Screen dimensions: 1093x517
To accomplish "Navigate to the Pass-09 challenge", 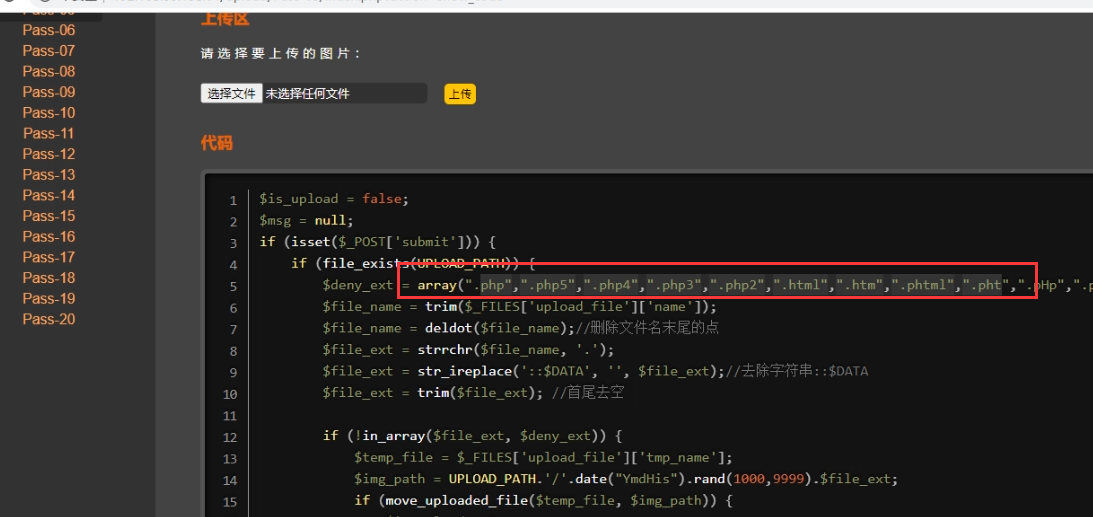I will click(x=49, y=92).
